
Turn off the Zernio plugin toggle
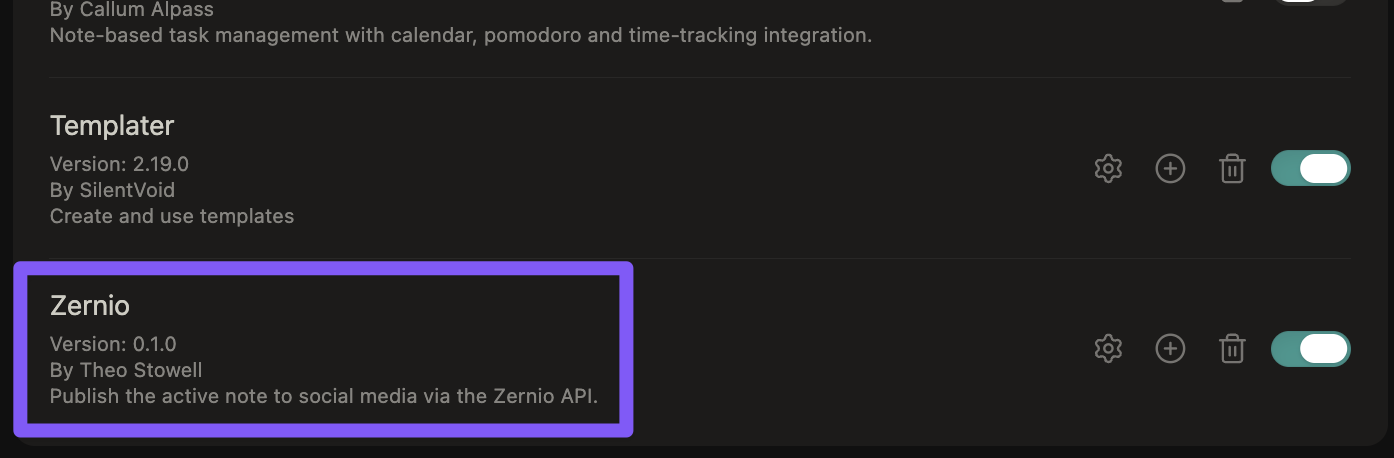(1311, 349)
